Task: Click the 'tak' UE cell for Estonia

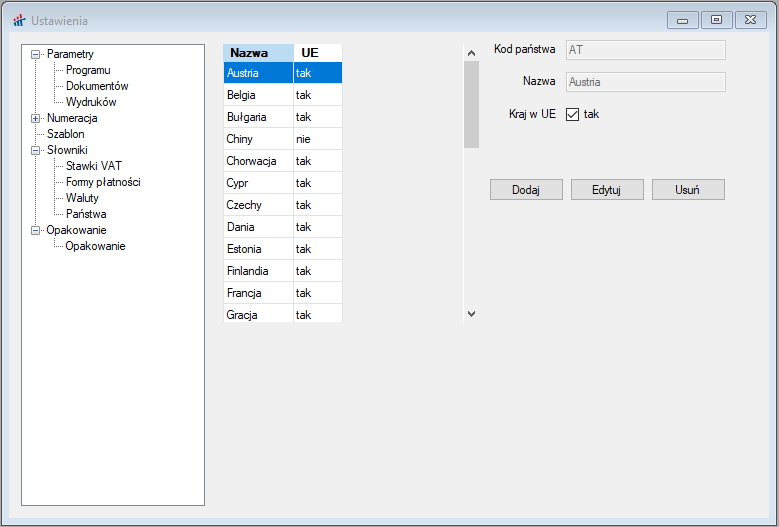Action: pyautogui.click(x=318, y=248)
